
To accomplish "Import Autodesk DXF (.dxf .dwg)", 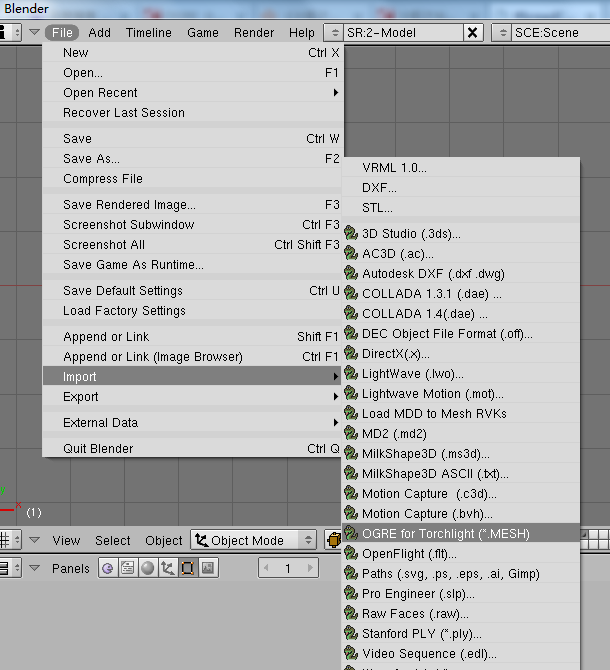I will pyautogui.click(x=461, y=273).
